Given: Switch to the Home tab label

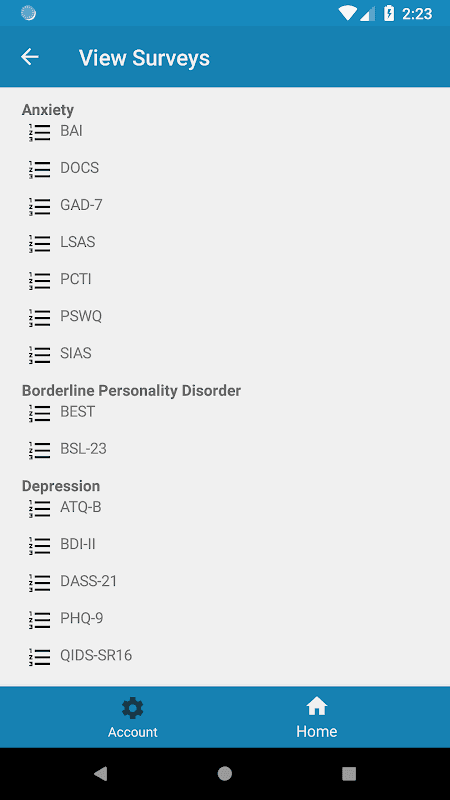Looking at the screenshot, I should coord(316,731).
